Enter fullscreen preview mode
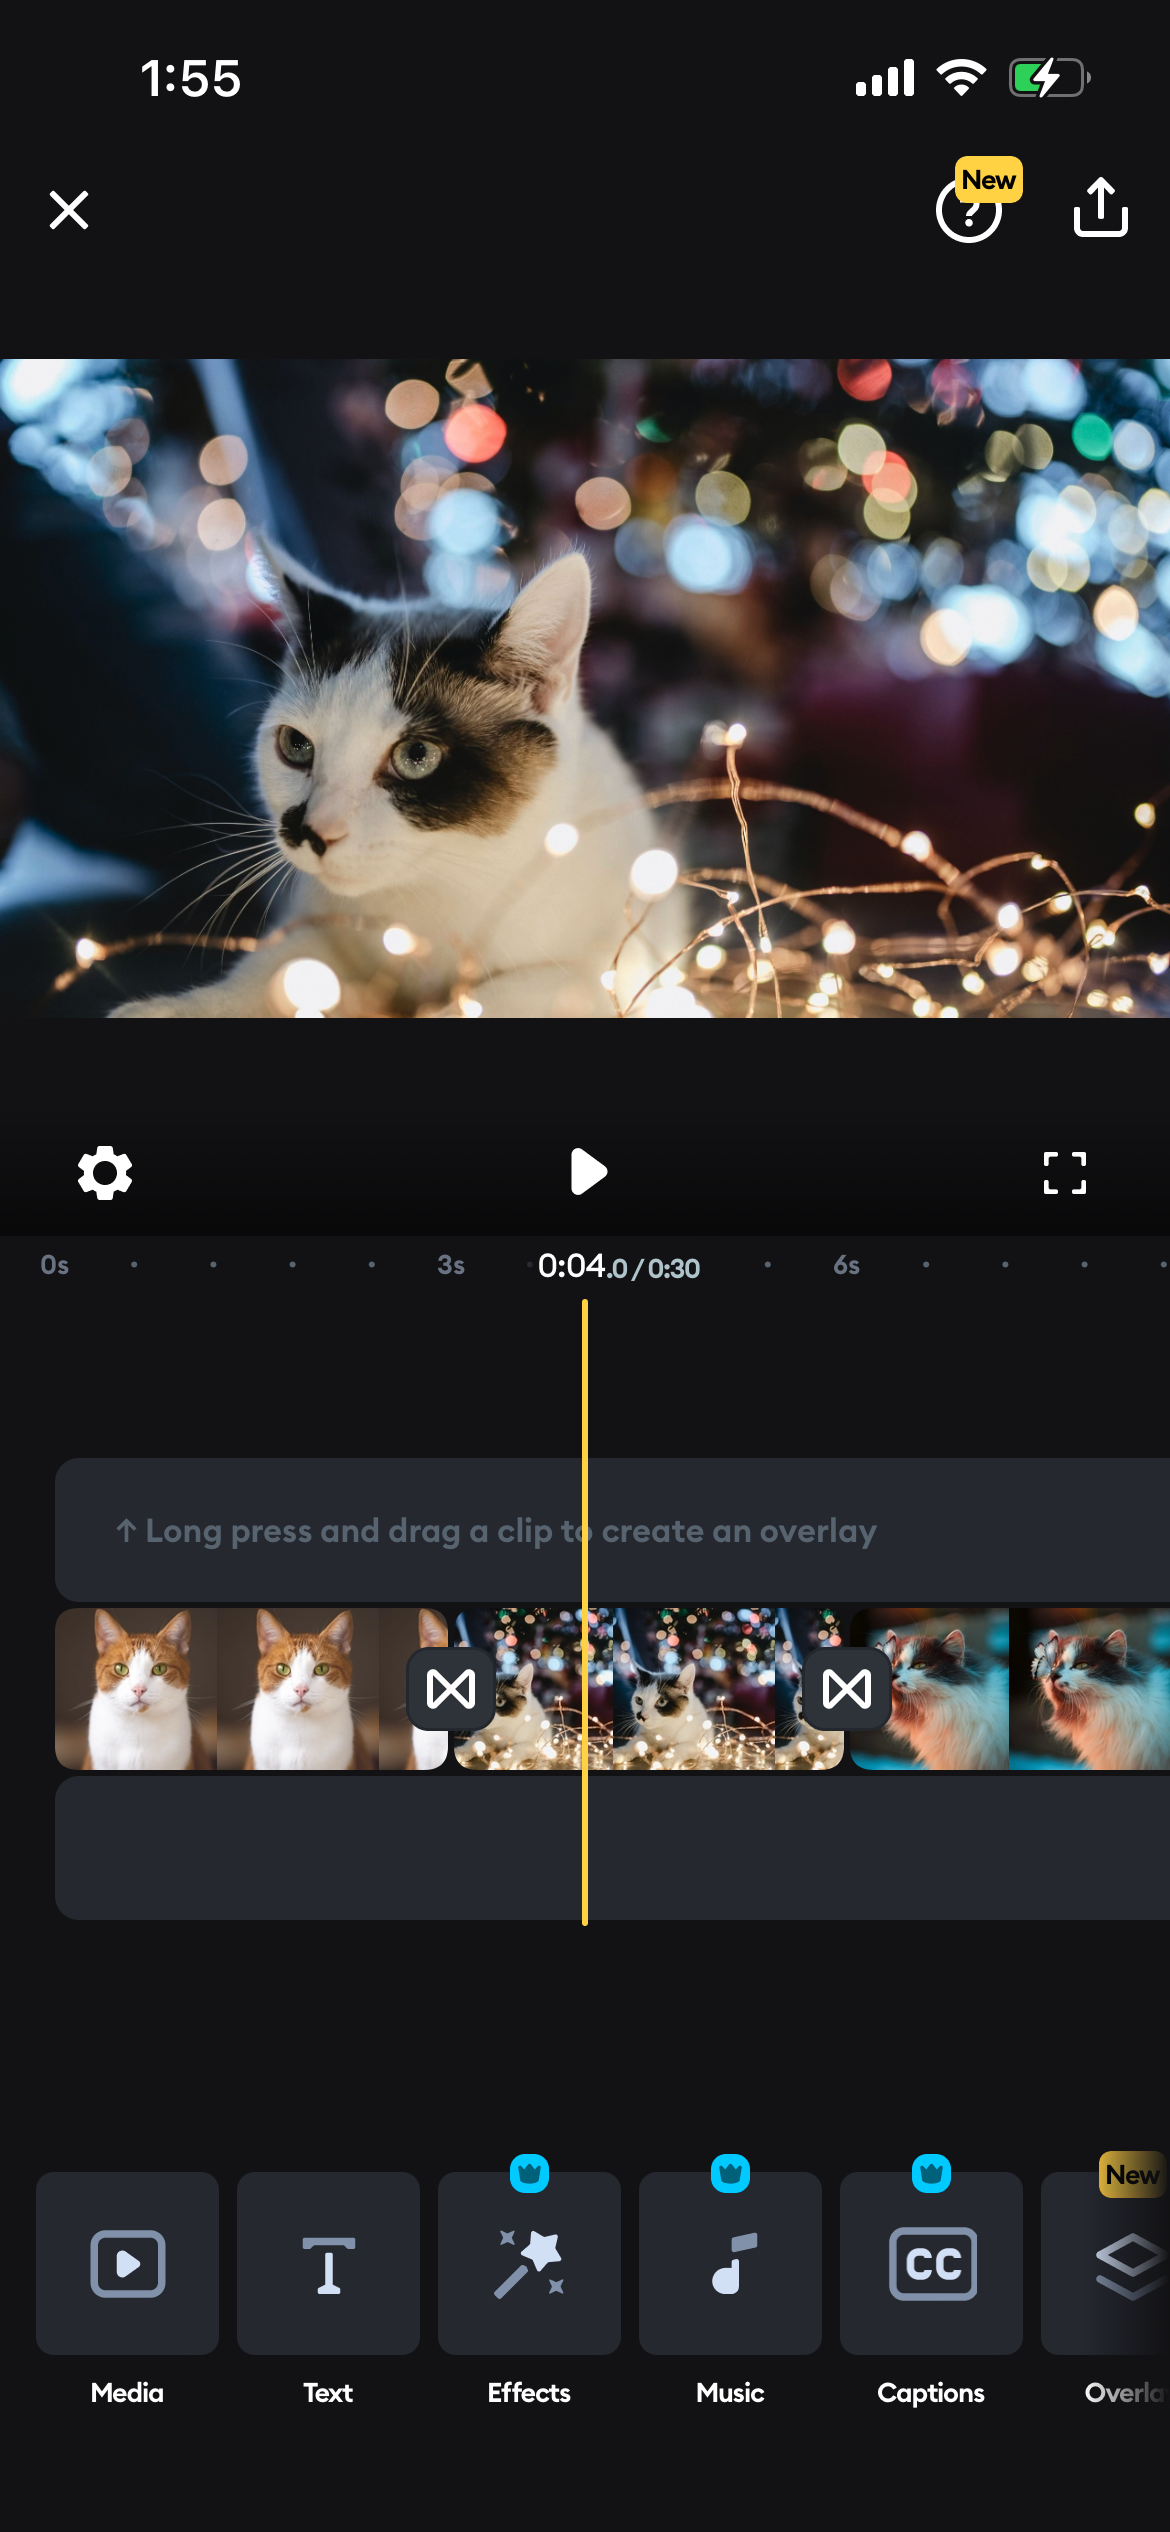The height and width of the screenshot is (2532, 1170). [1065, 1173]
